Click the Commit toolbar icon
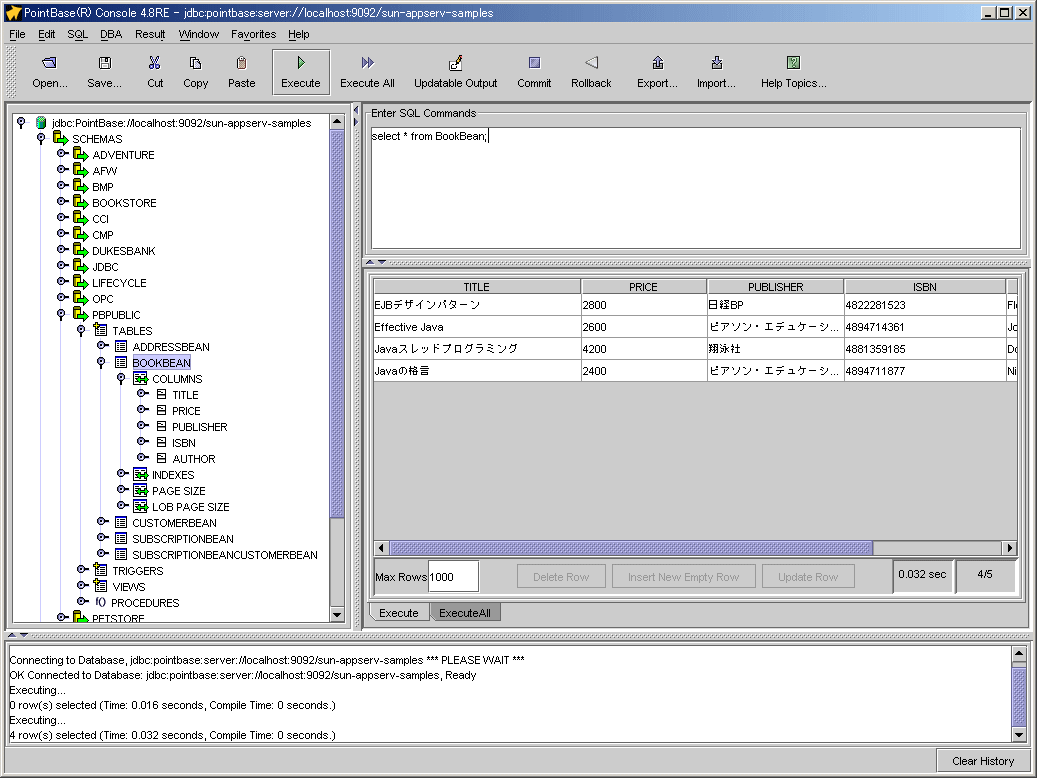Viewport: 1037px width, 778px height. point(534,63)
